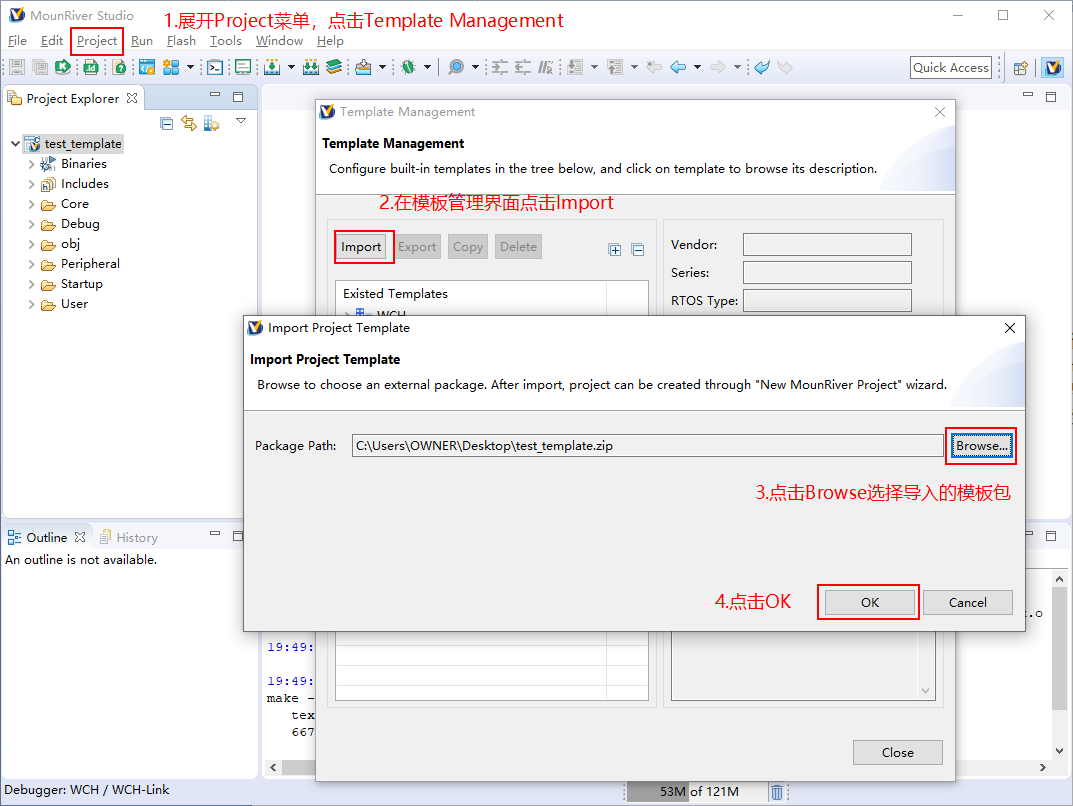This screenshot has height=806, width=1073.
Task: Open dropdown next to debug bug icon
Action: point(428,67)
